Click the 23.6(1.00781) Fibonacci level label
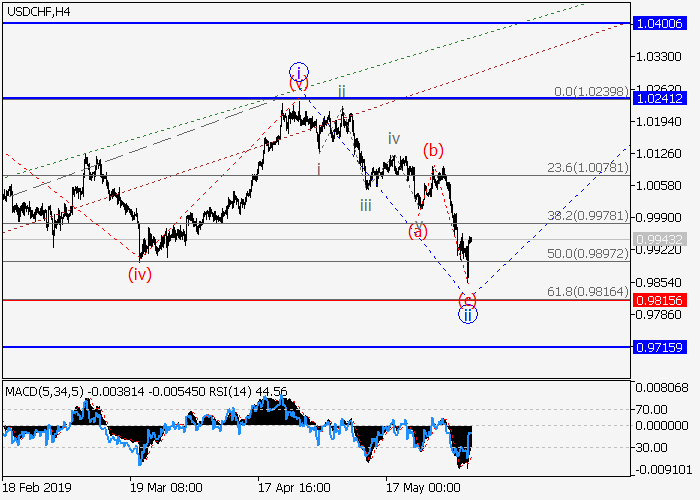 pyautogui.click(x=587, y=168)
